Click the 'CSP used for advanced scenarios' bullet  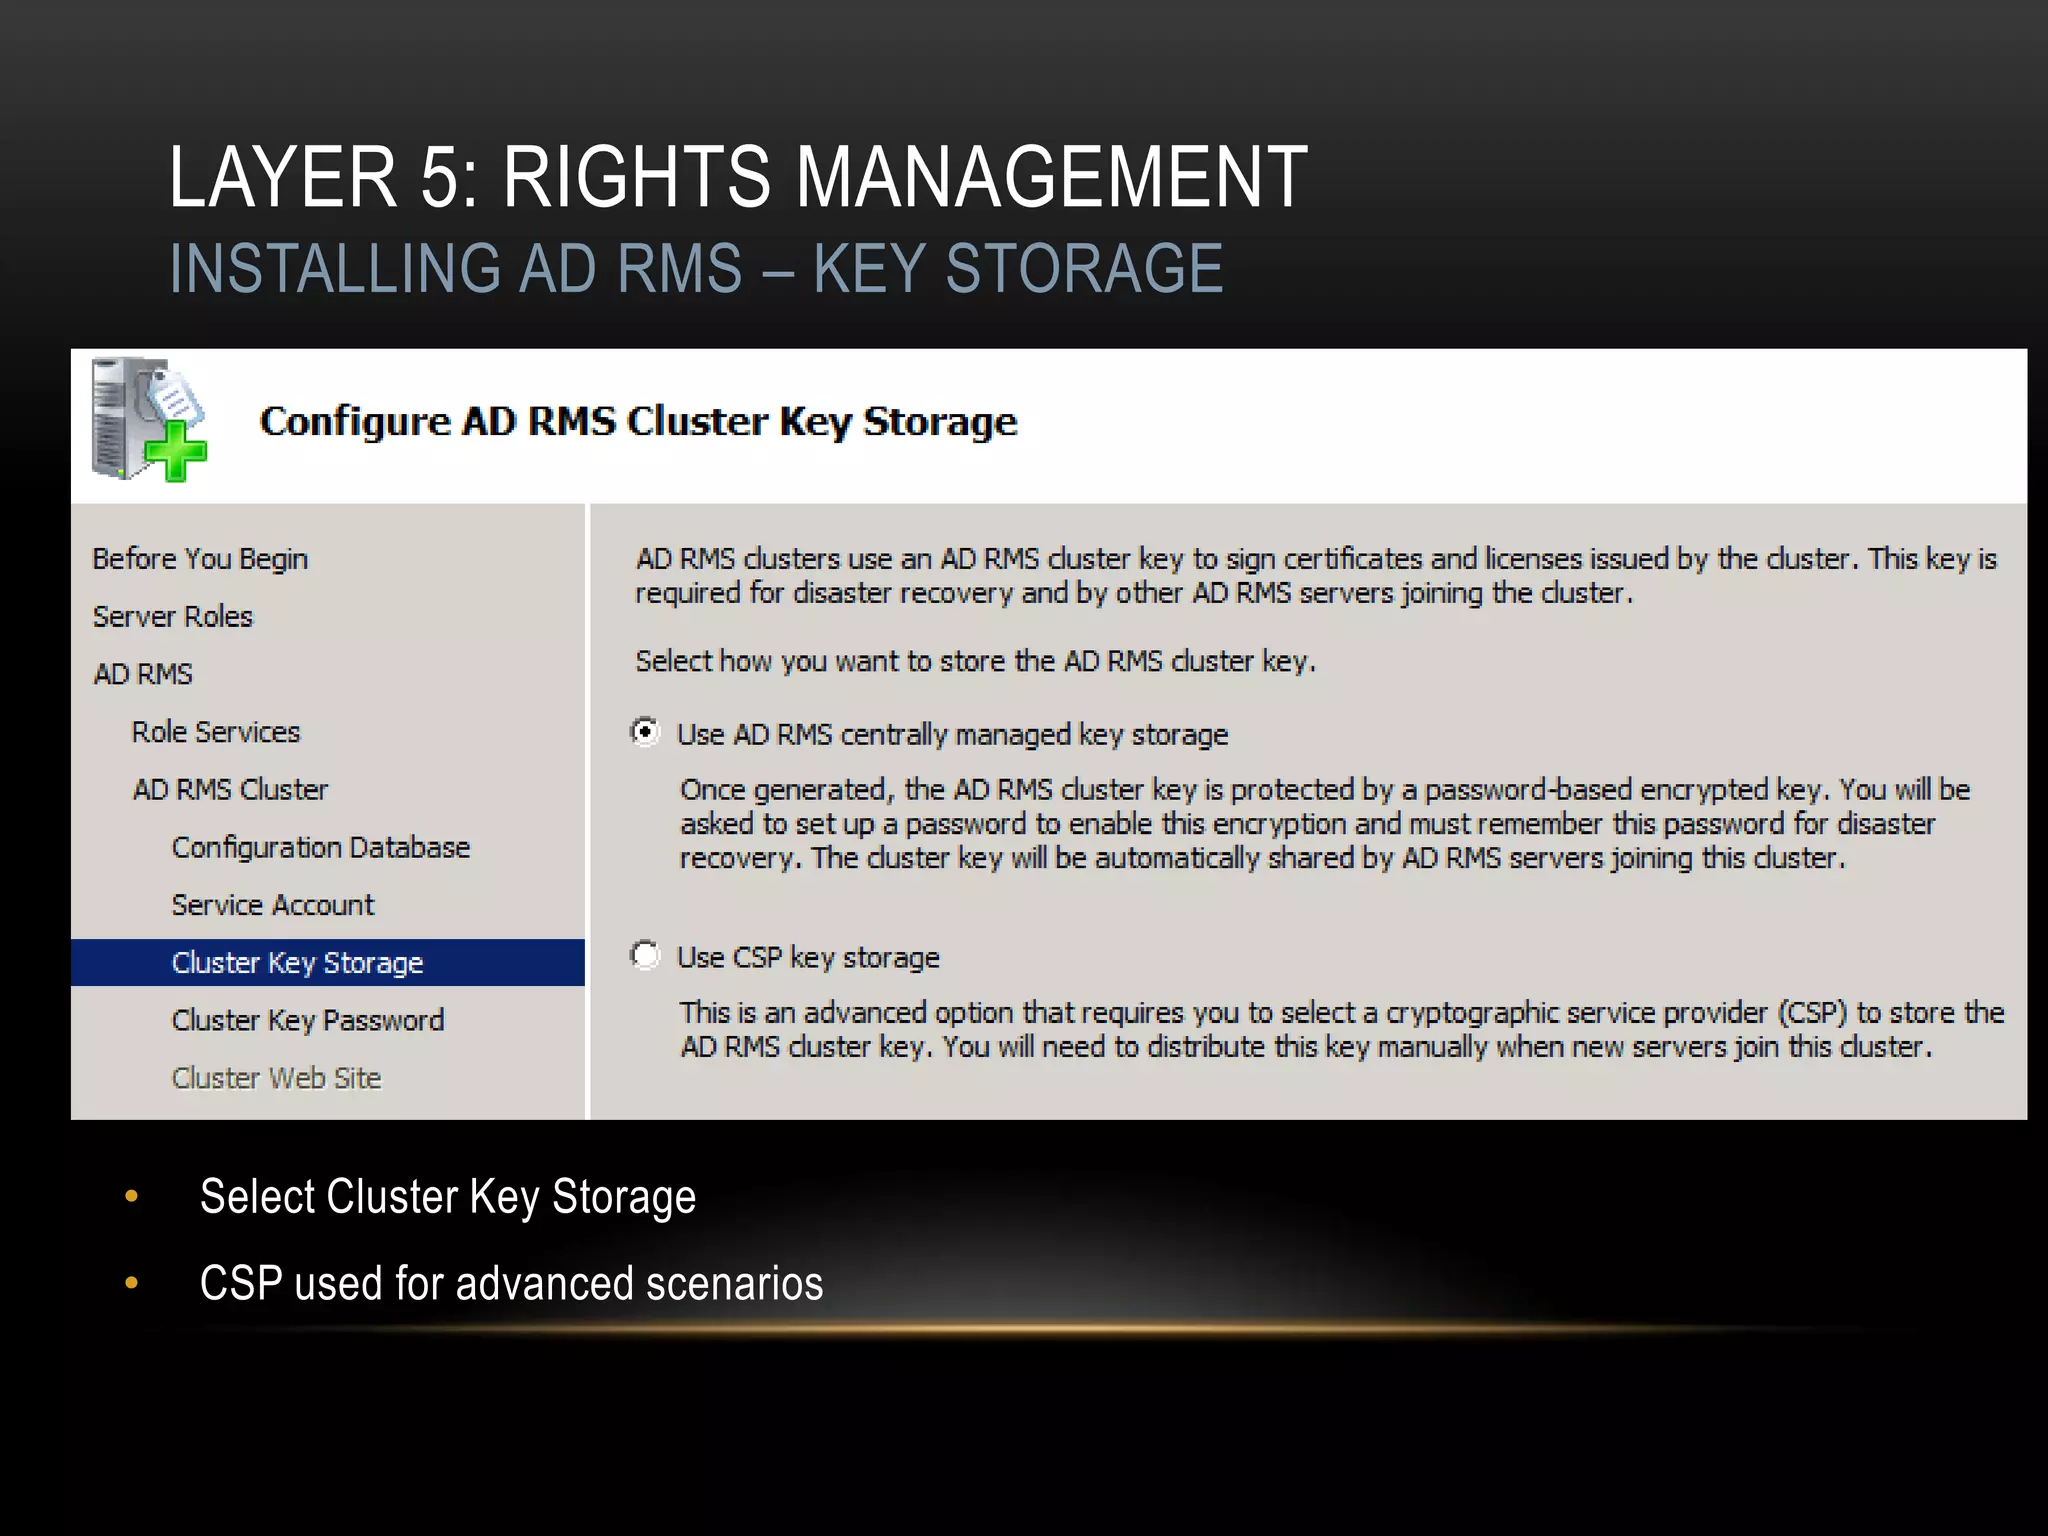(x=511, y=1283)
